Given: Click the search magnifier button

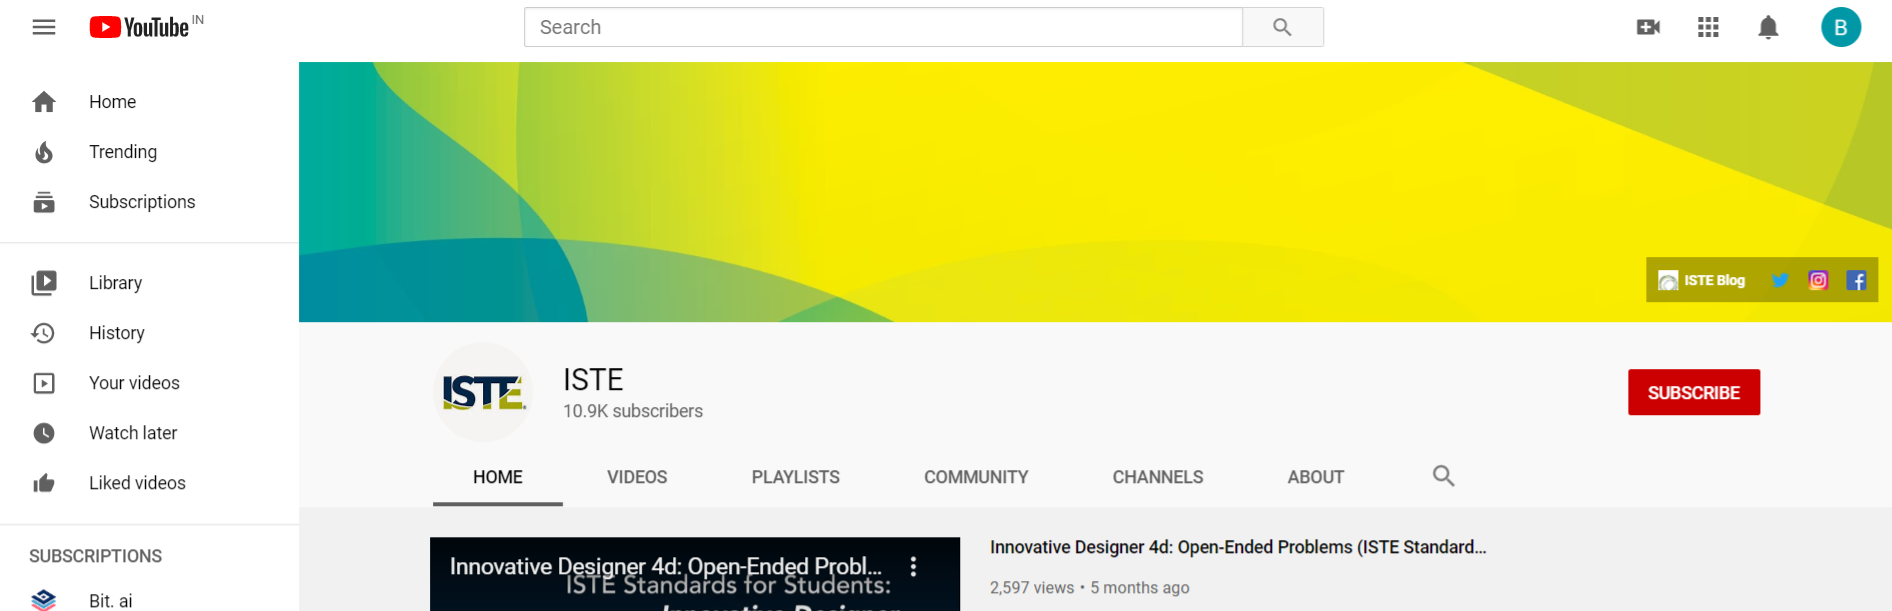Looking at the screenshot, I should (x=1283, y=27).
